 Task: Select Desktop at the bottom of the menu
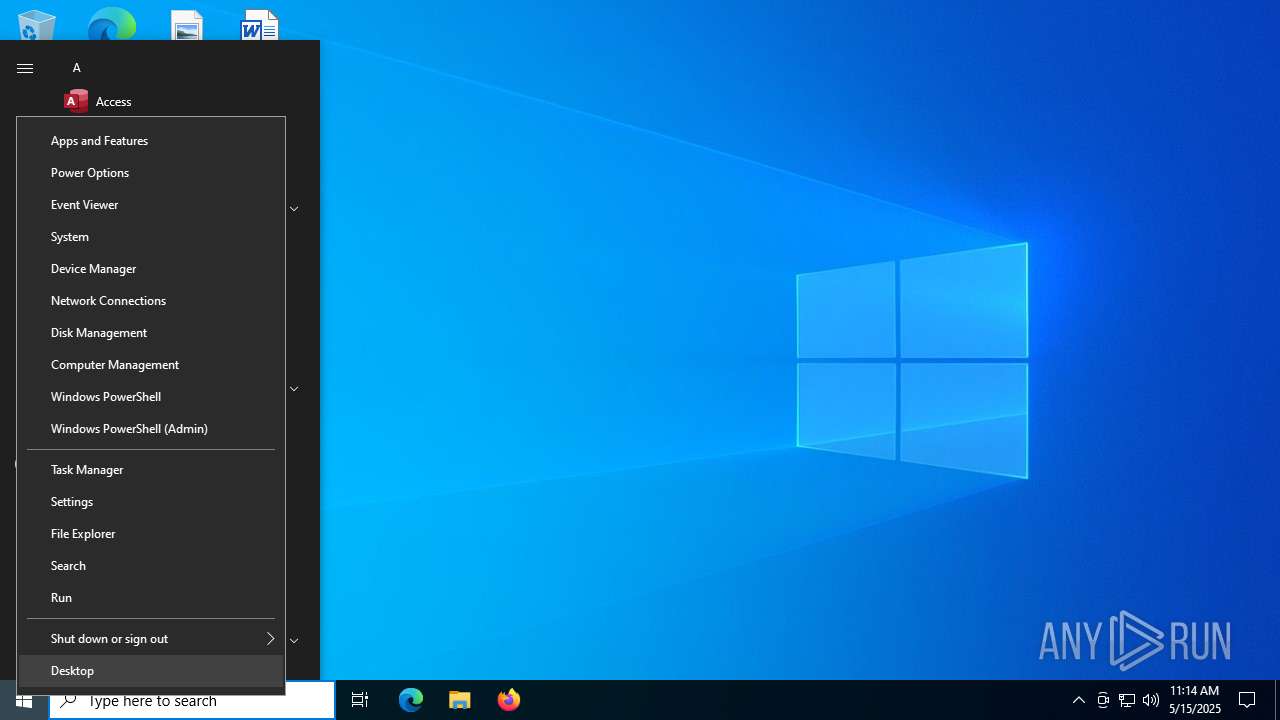pos(151,671)
